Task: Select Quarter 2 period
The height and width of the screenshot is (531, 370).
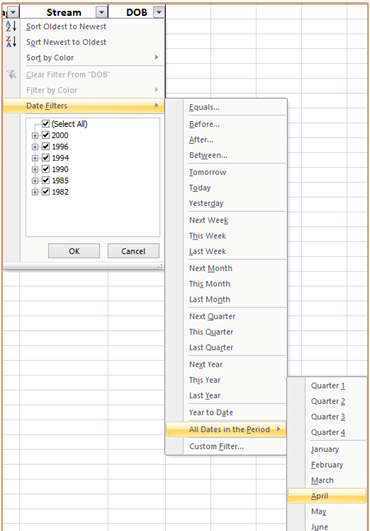Action: tap(327, 401)
